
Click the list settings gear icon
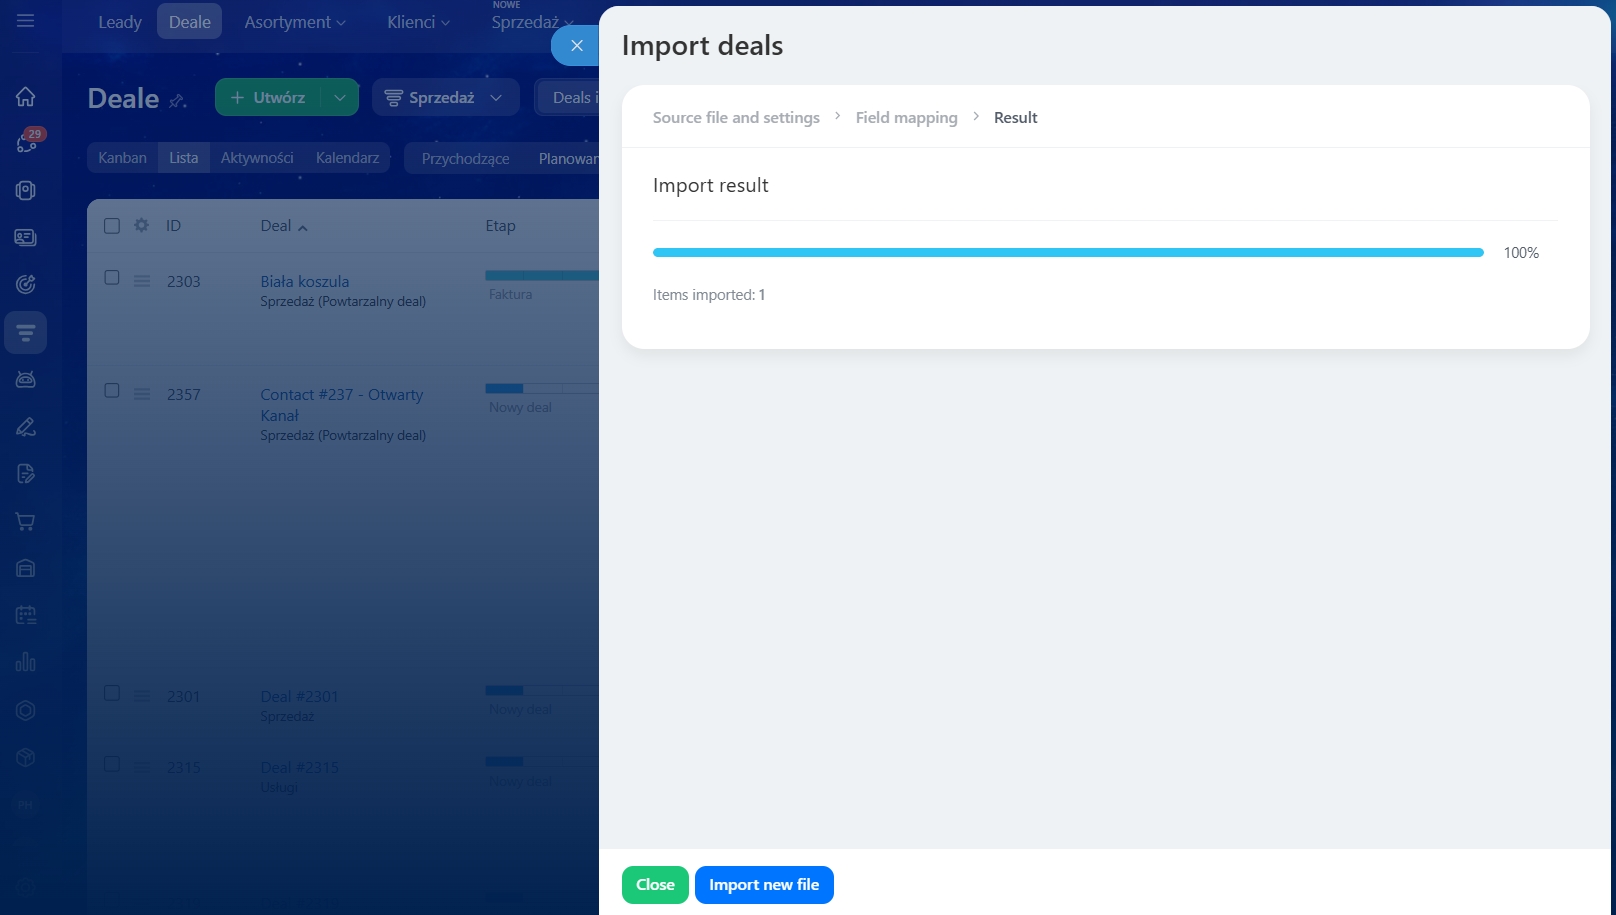[142, 226]
